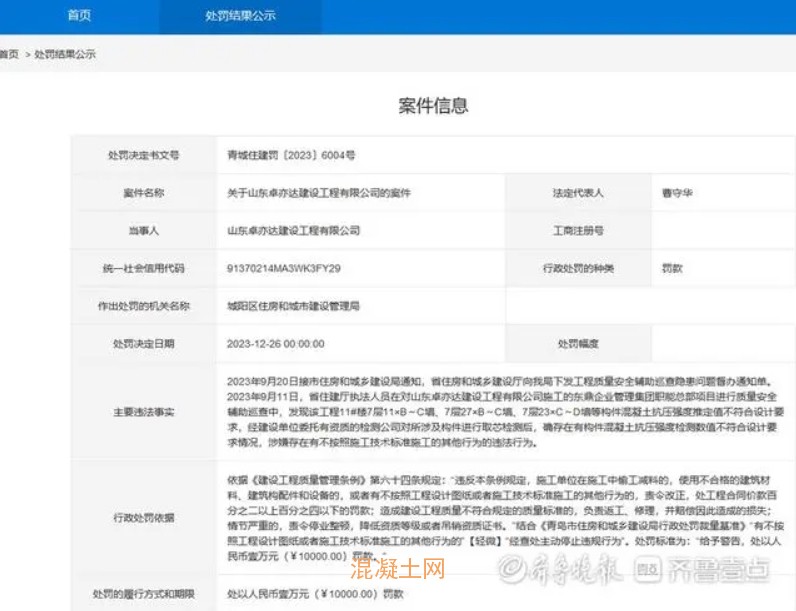
Task: Click the 处罚幅度 label cell
Action: (578, 344)
